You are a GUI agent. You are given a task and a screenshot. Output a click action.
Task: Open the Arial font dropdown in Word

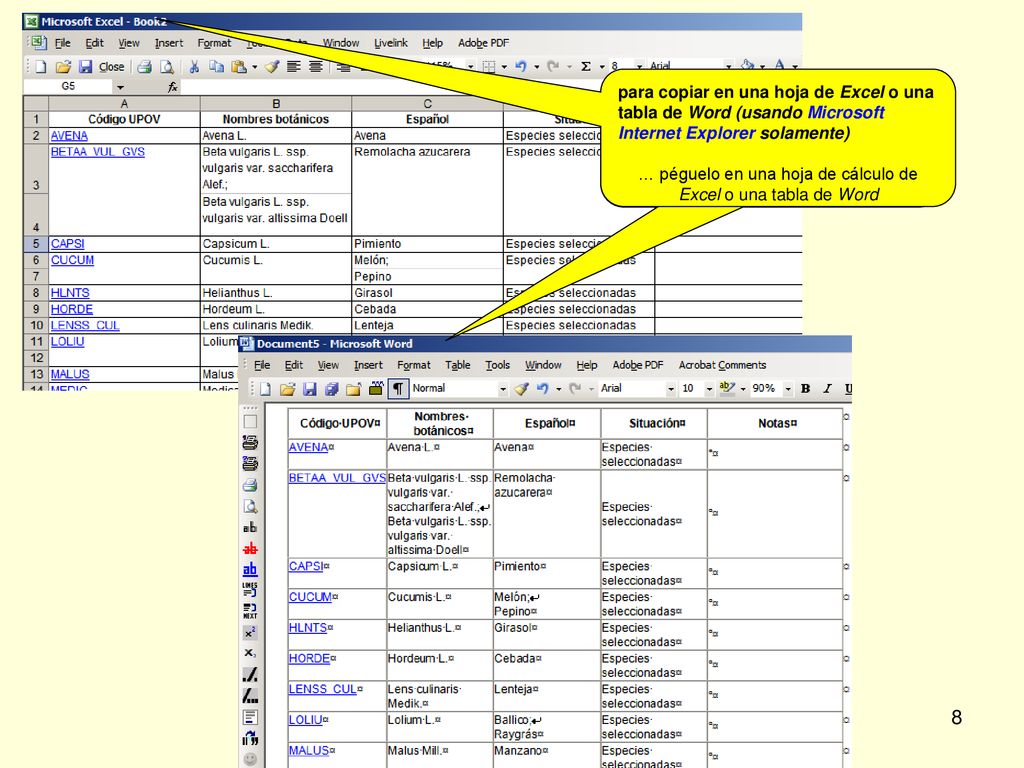pyautogui.click(x=671, y=389)
